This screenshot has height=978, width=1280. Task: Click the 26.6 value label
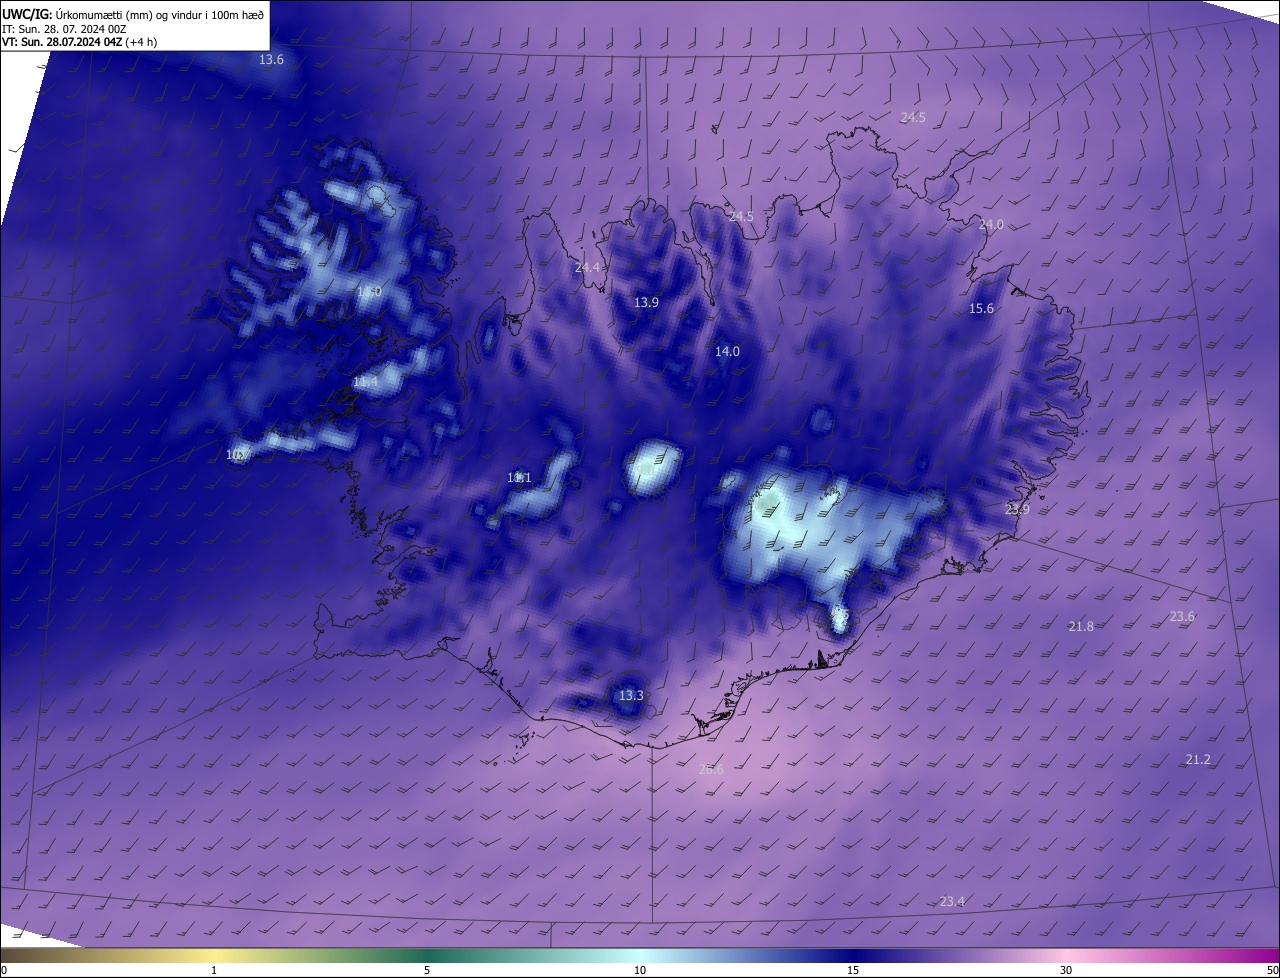tap(711, 770)
